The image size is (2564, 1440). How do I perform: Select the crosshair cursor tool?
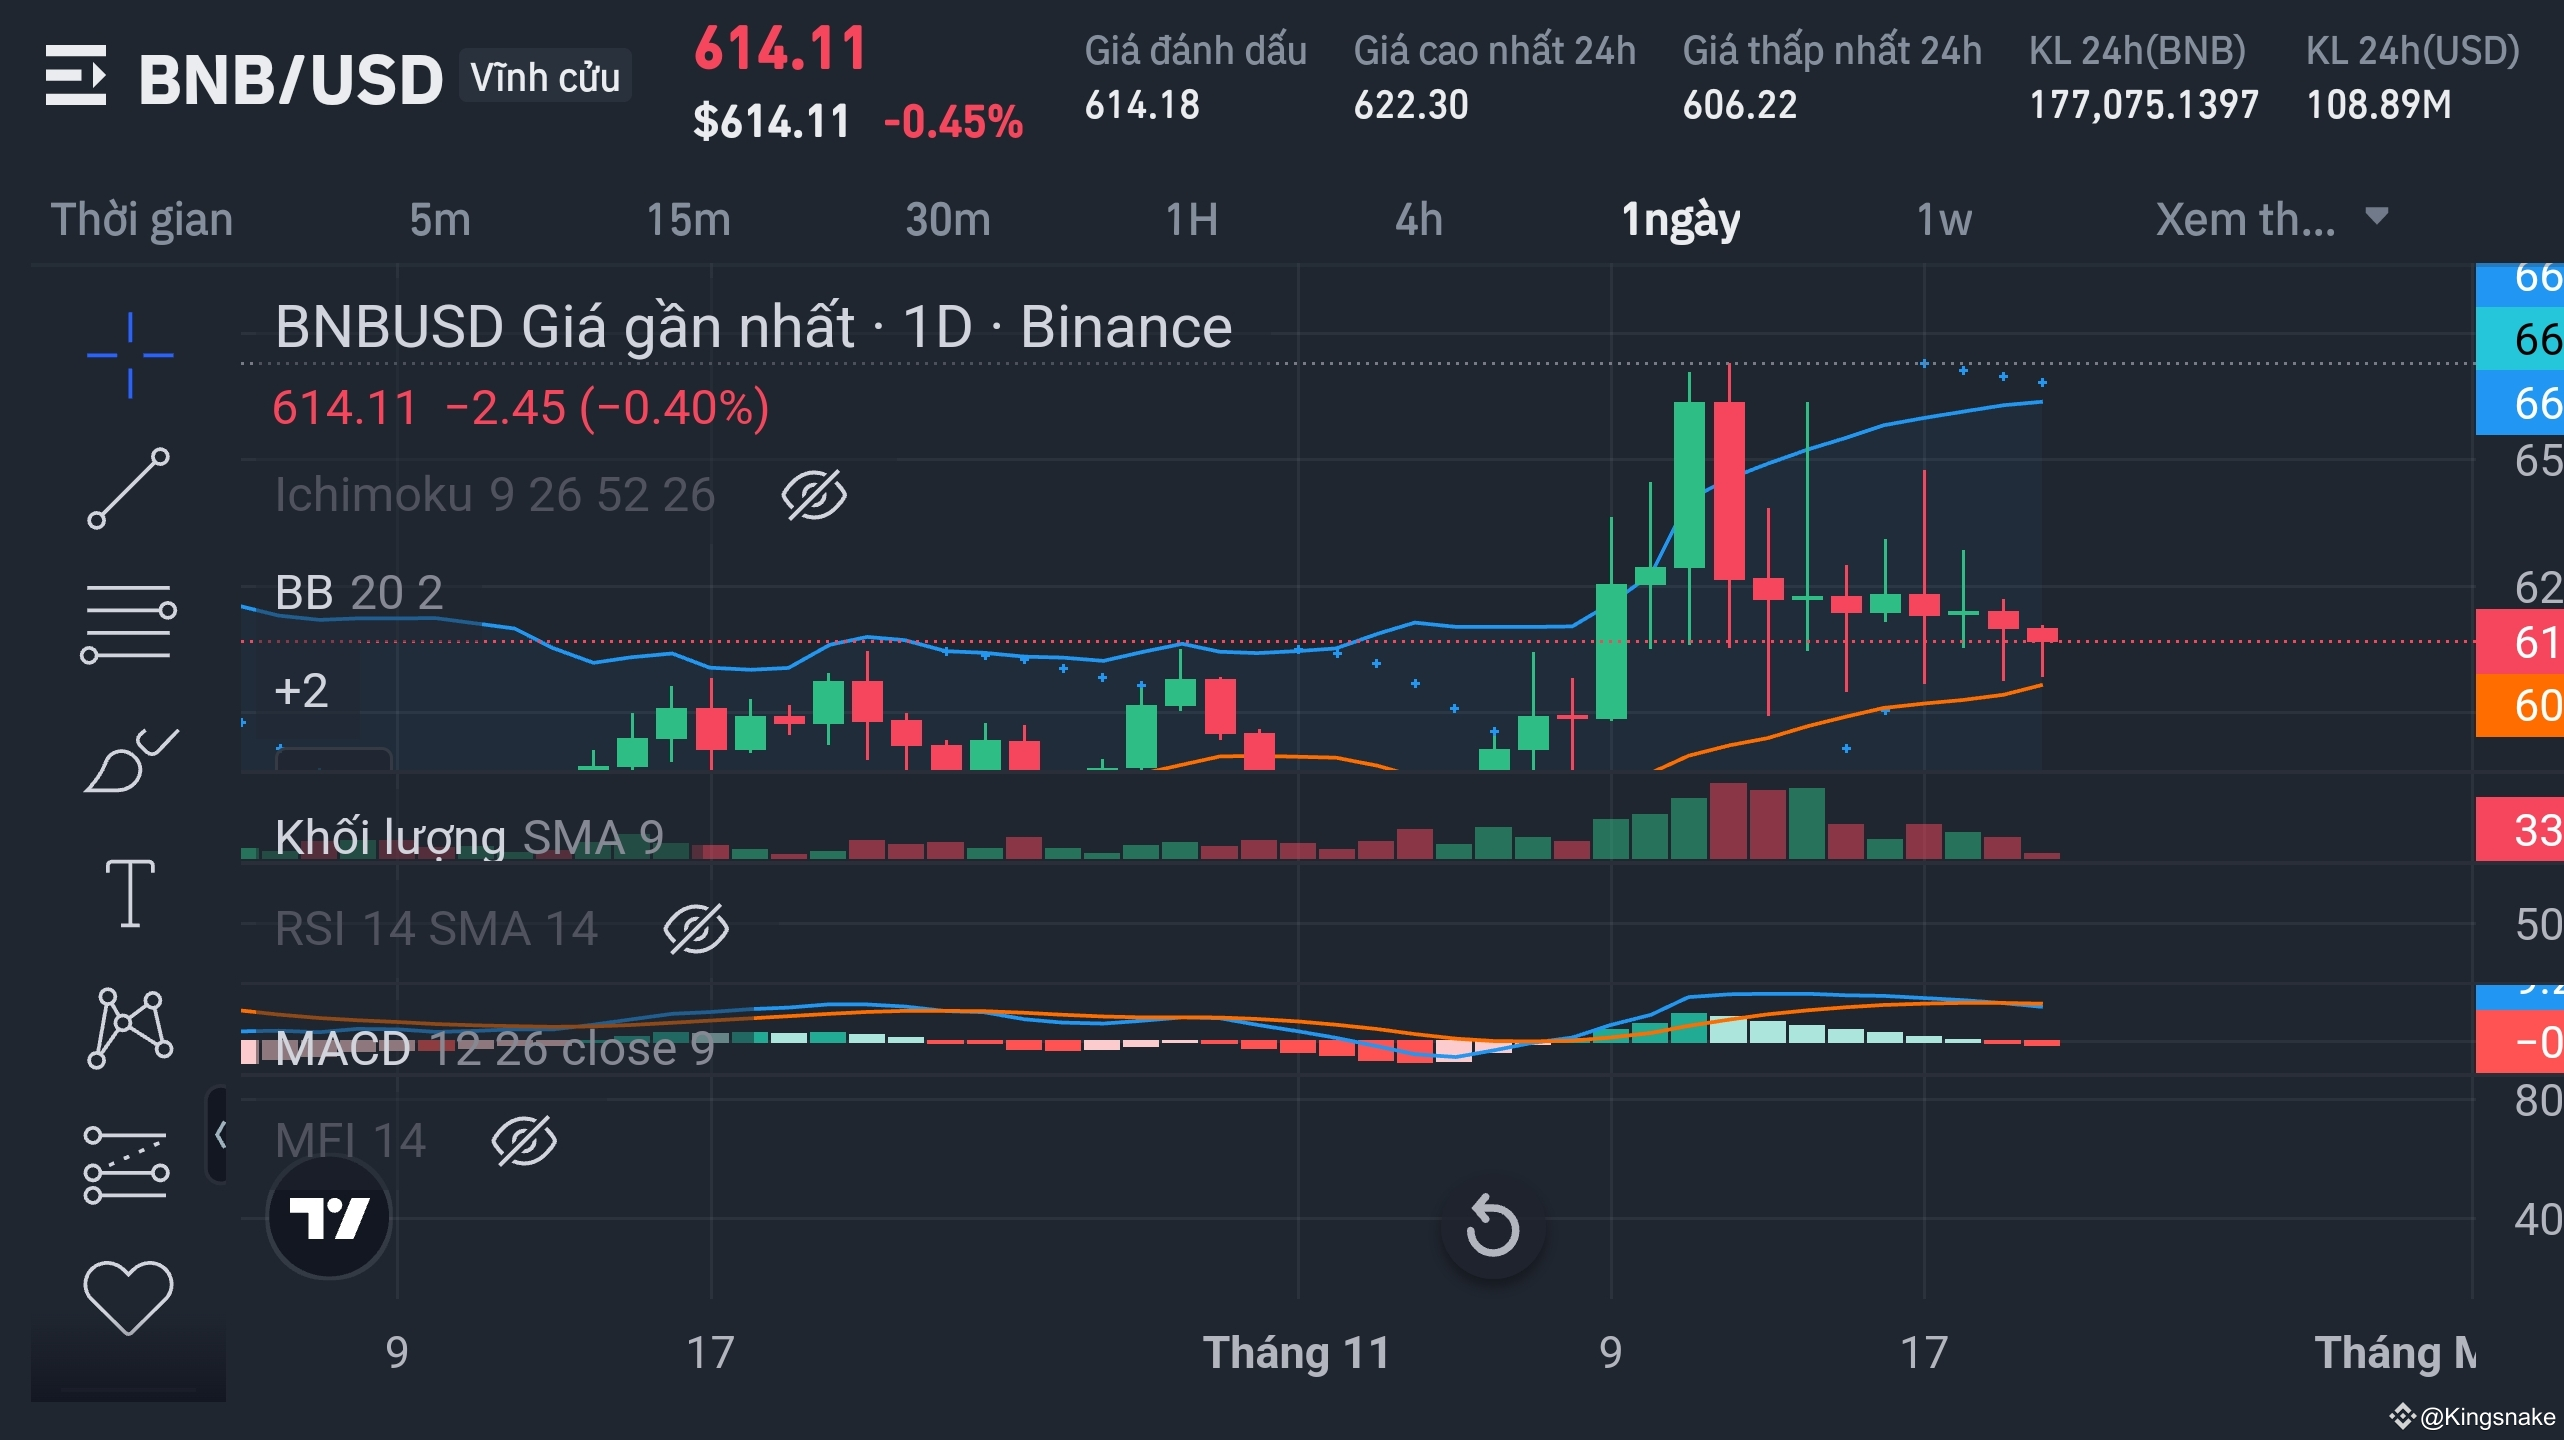129,355
